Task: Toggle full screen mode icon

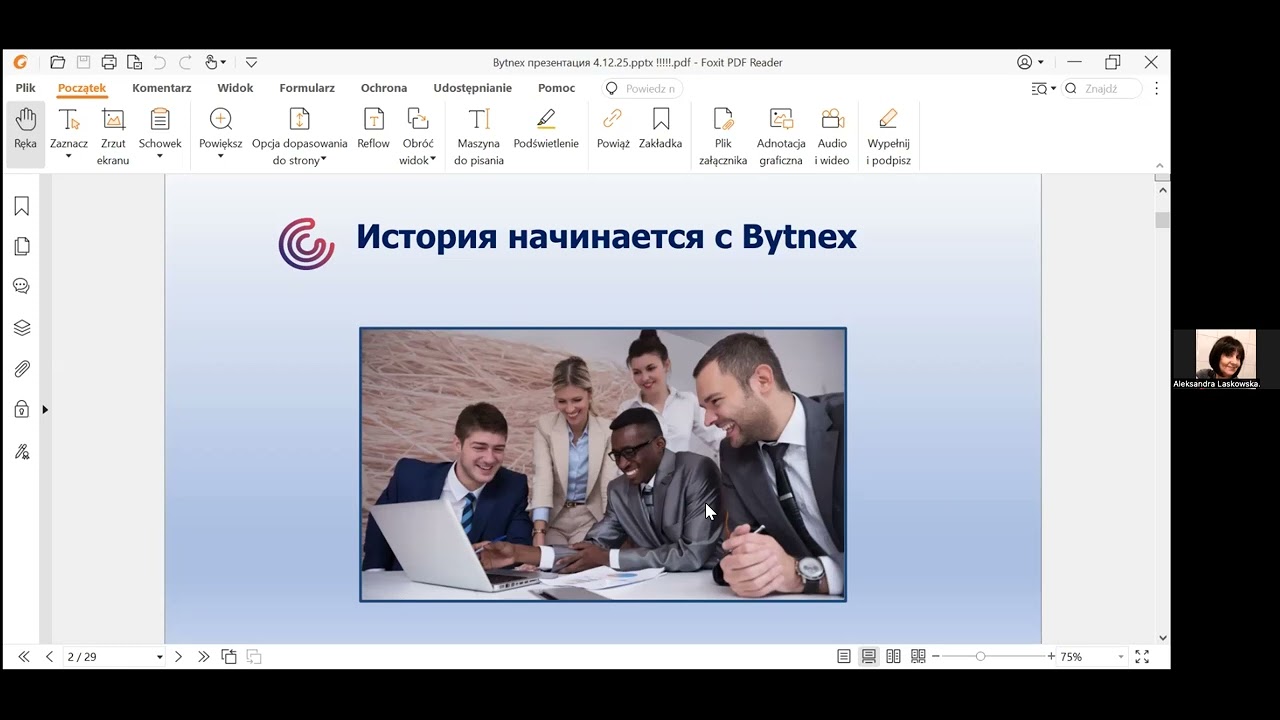Action: 1142,657
